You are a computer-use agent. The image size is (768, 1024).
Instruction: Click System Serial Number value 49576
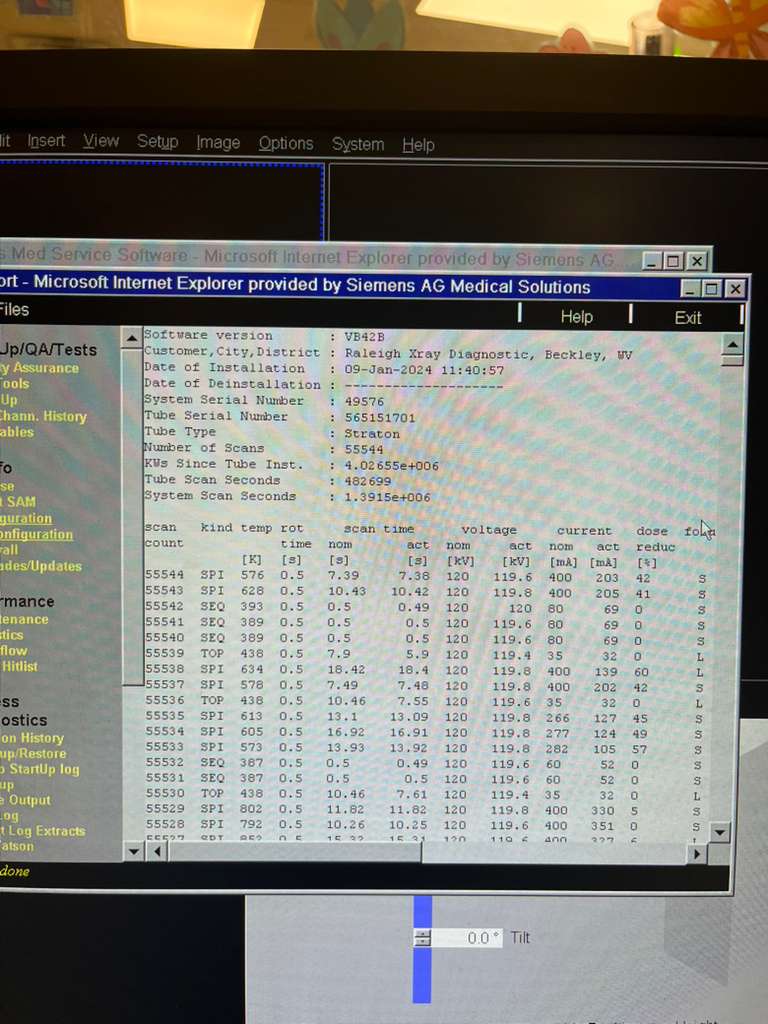[364, 402]
